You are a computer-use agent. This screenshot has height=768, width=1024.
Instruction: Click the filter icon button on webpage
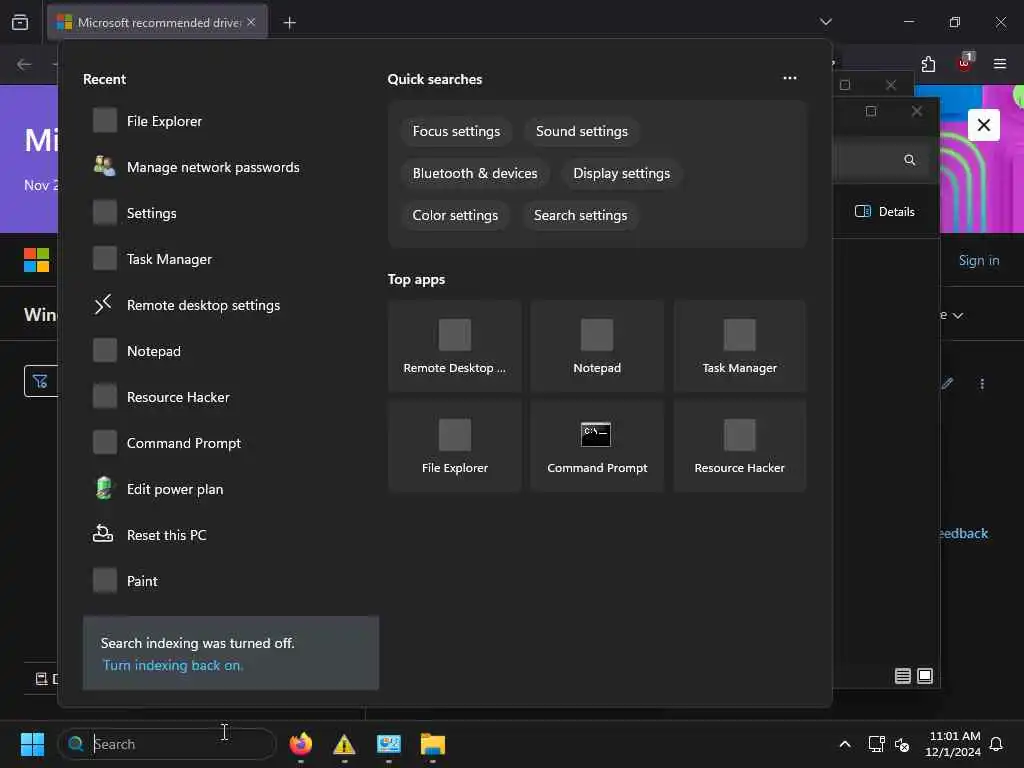coord(40,381)
